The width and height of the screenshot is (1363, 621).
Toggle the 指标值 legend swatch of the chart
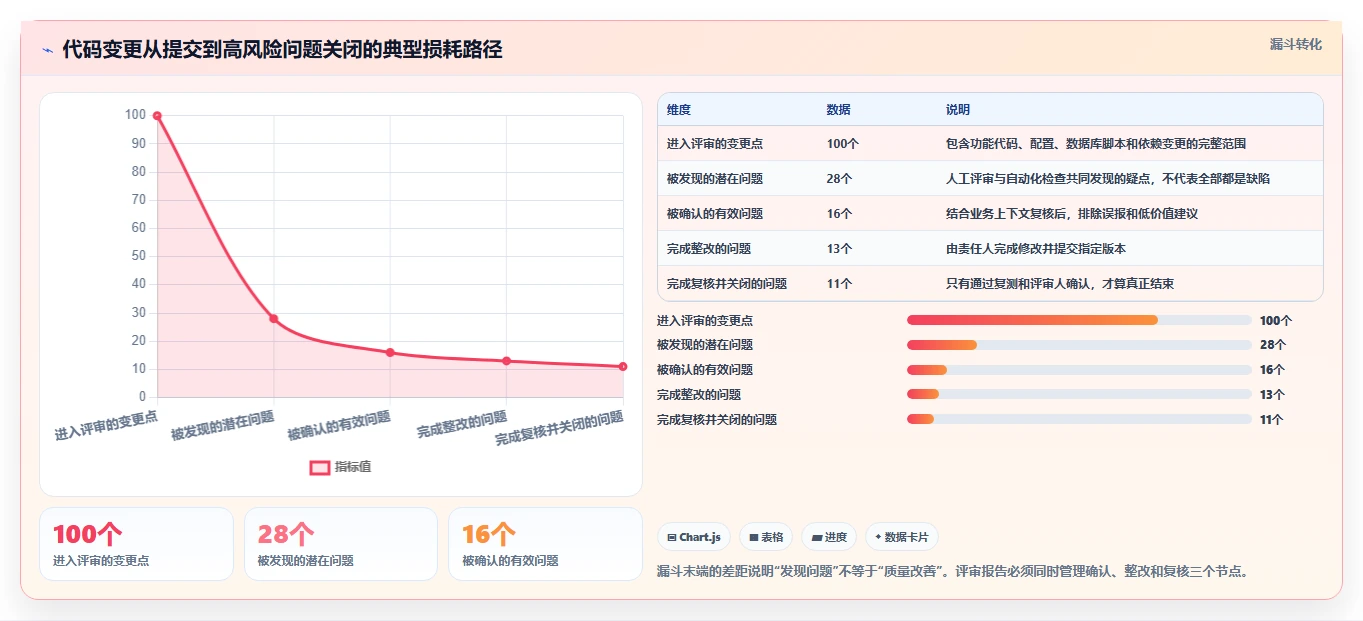[319, 467]
